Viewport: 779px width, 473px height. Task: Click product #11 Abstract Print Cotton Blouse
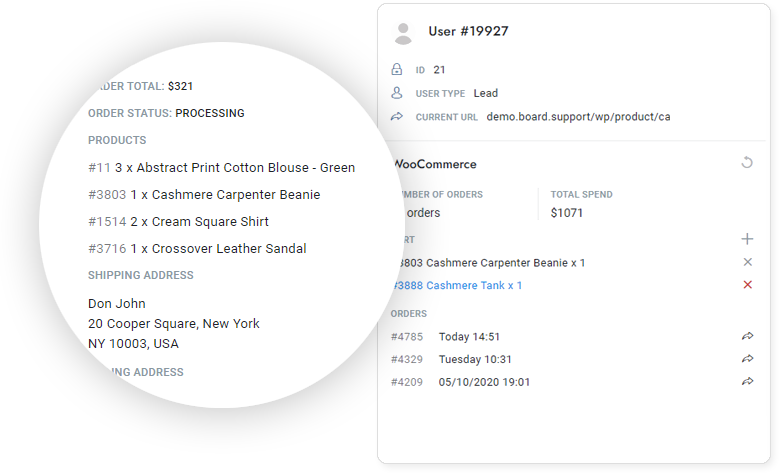click(221, 167)
